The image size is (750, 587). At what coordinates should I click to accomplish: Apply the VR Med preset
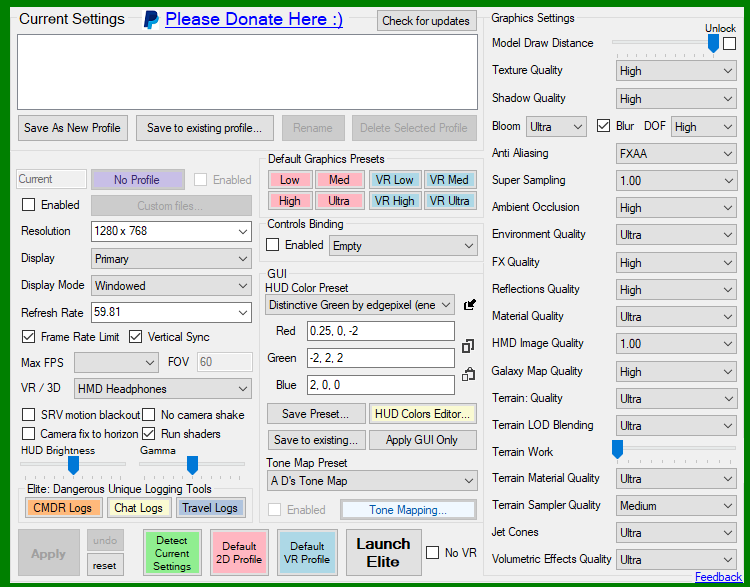click(x=450, y=180)
